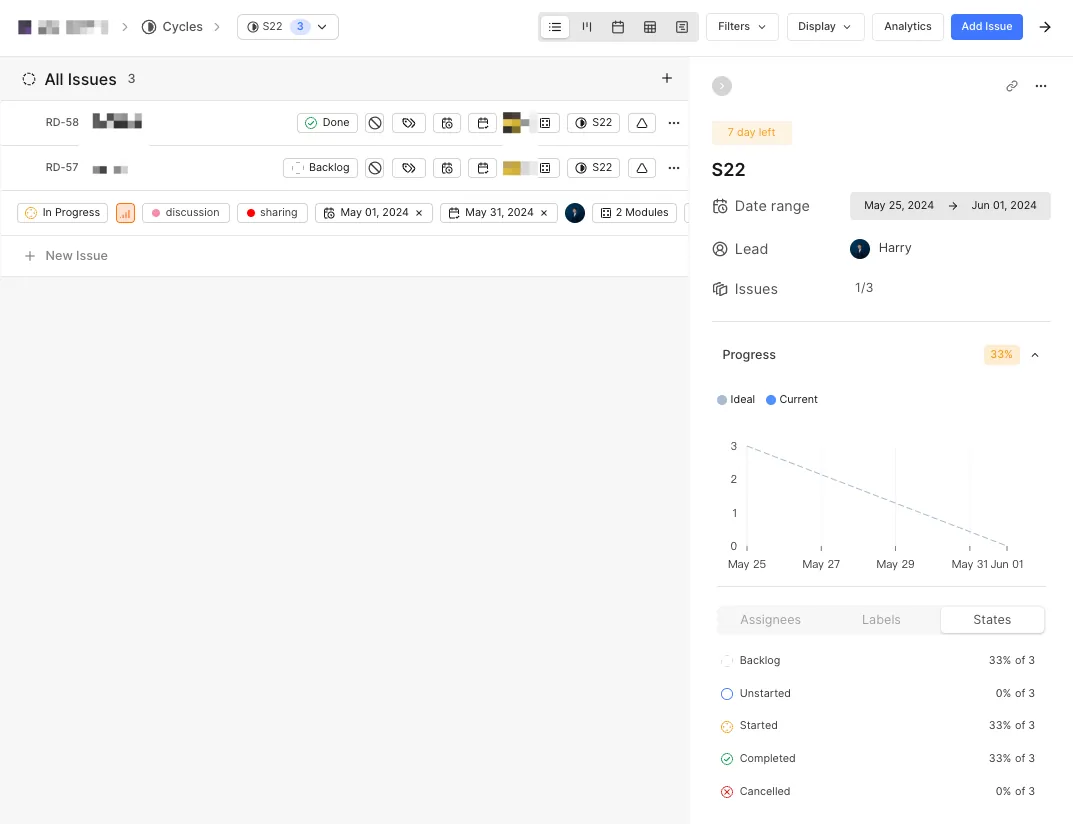Image resolution: width=1073 pixels, height=824 pixels.
Task: Switch to the Assignees tab
Action: [x=770, y=620]
